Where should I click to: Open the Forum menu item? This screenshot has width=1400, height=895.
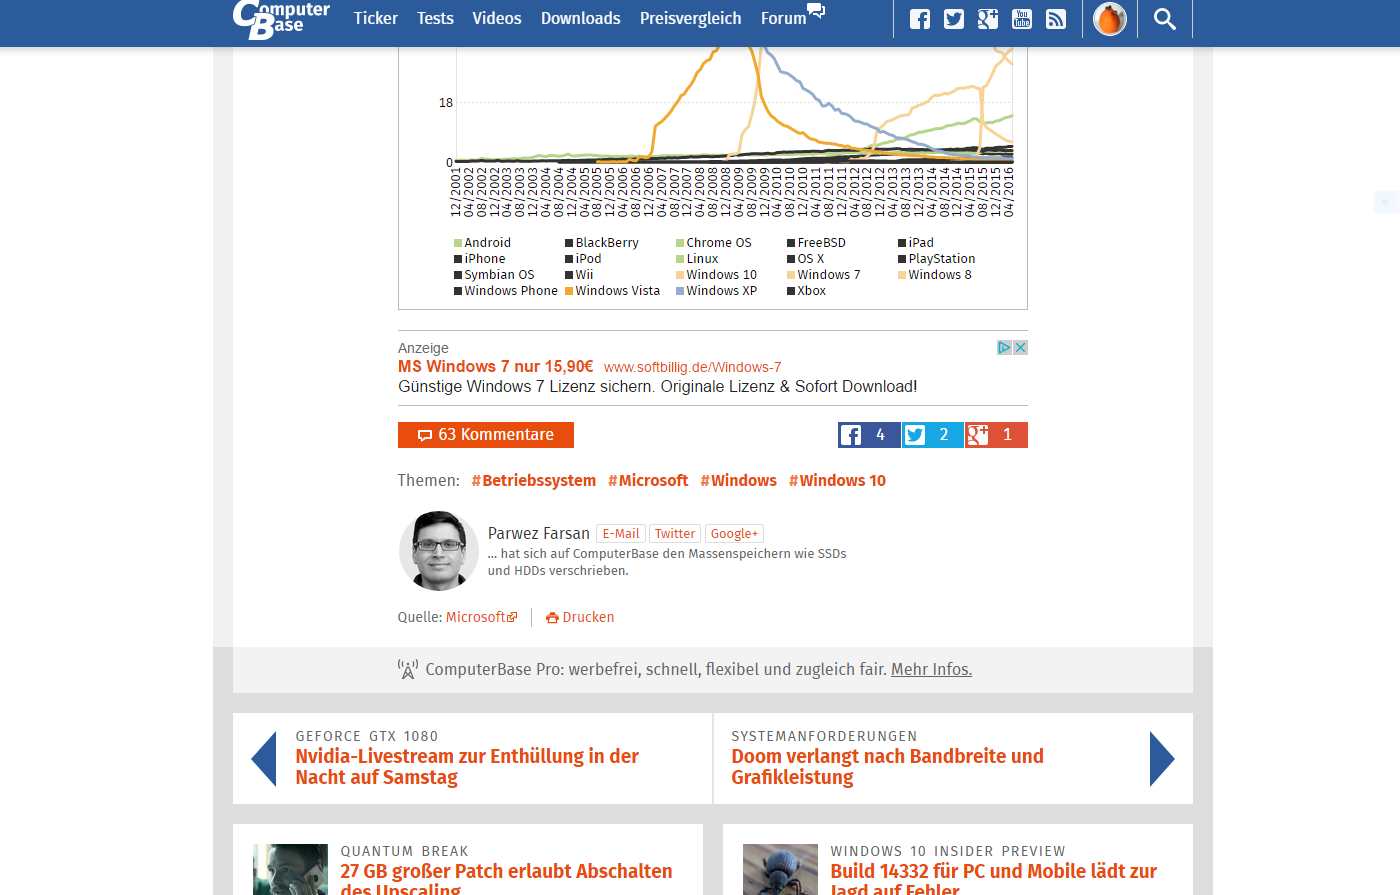tap(793, 17)
